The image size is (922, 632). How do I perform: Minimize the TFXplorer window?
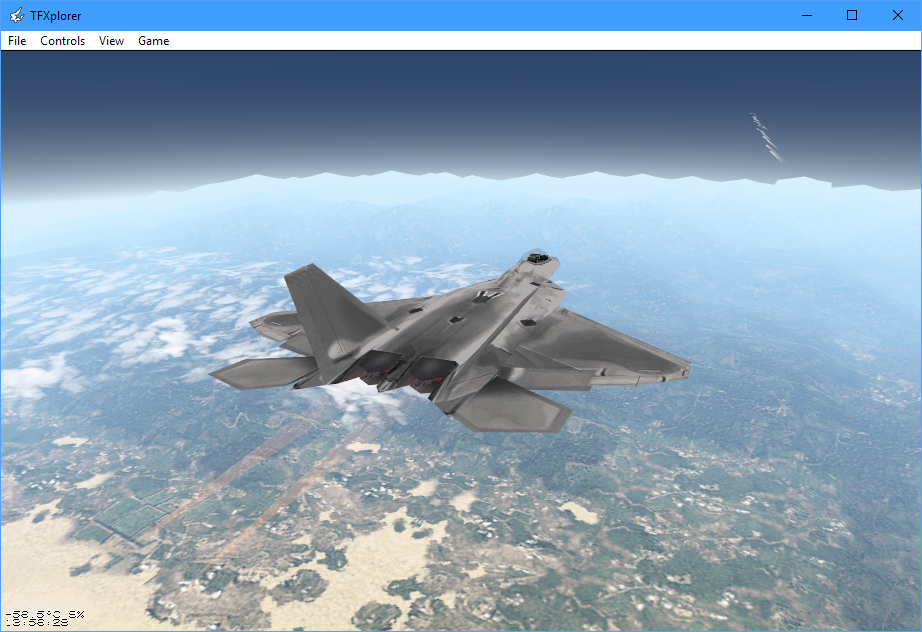[806, 15]
